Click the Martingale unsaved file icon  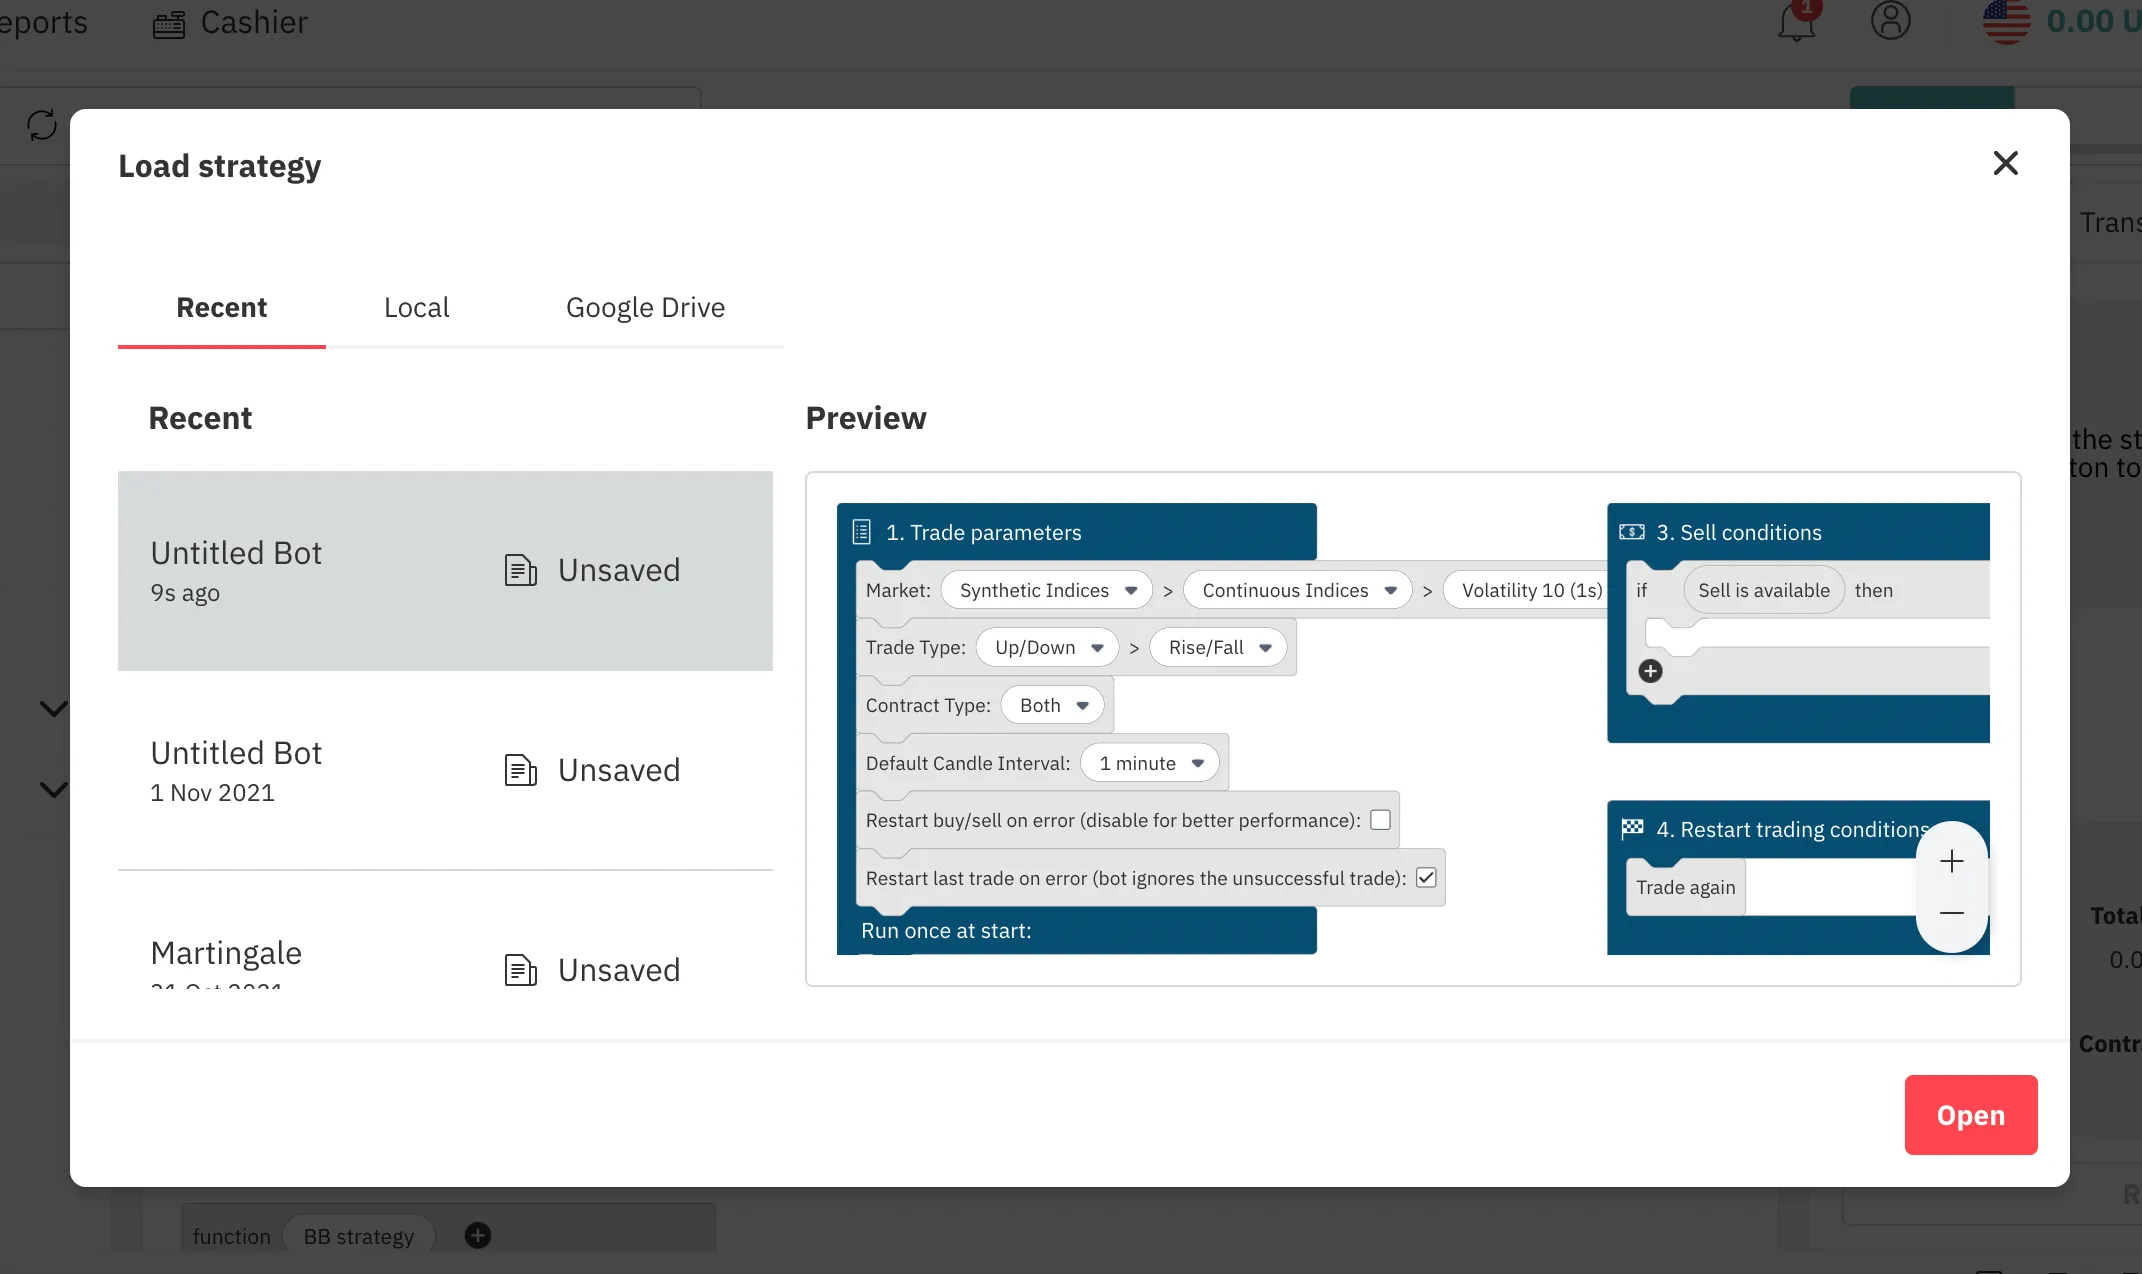(x=520, y=969)
